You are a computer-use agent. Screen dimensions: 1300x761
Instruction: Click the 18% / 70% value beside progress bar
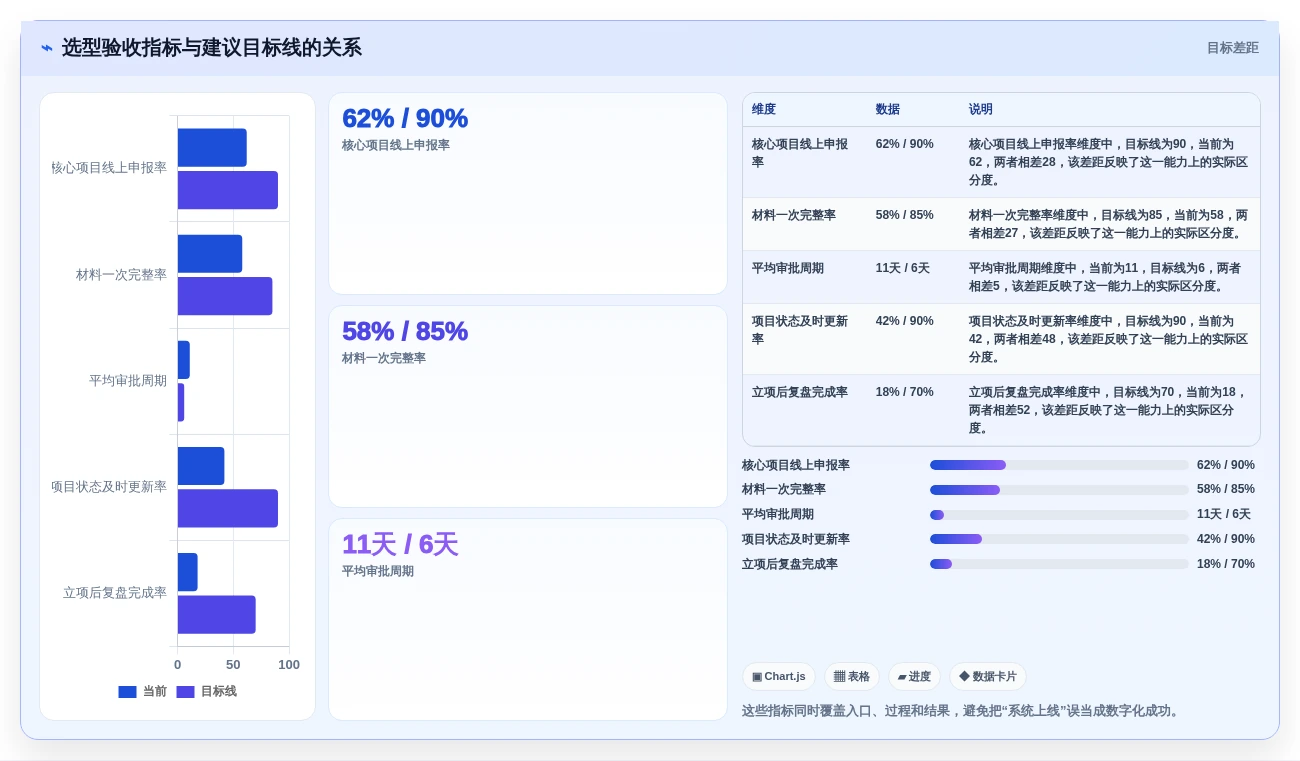(x=1226, y=564)
